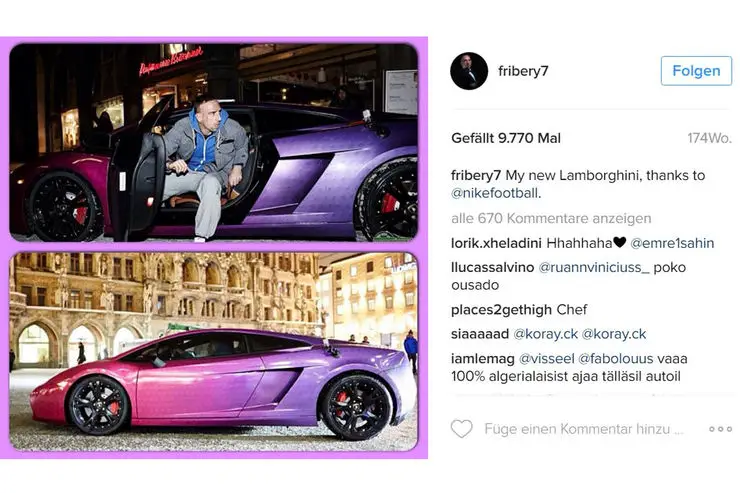Open fribery7 profile avatar picture

469,71
